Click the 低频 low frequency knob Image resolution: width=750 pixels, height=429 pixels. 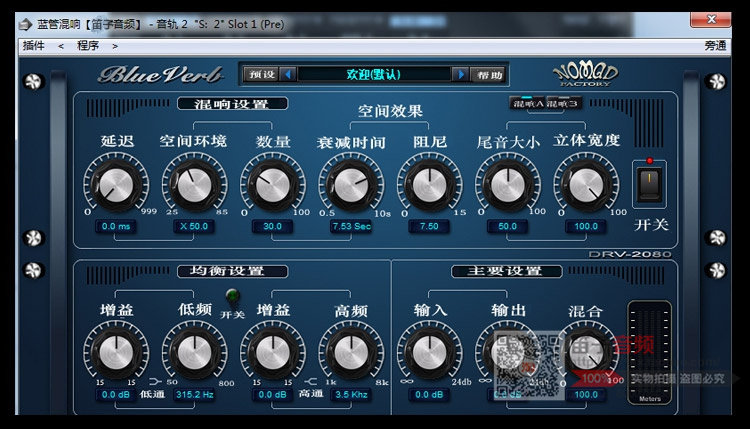(x=195, y=353)
